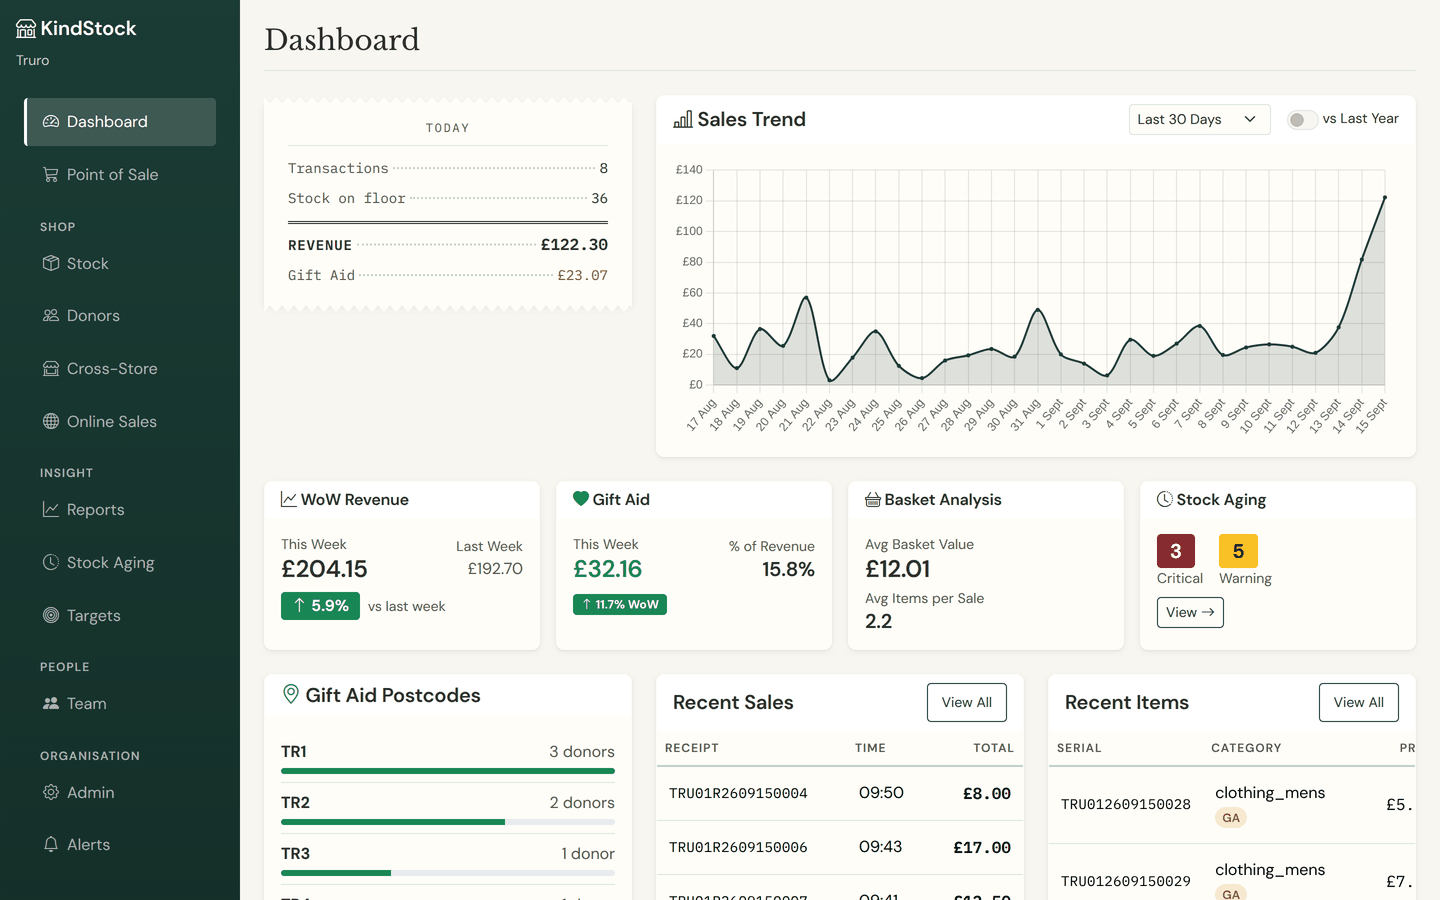1440x900 pixels.
Task: Click the Cross-Store shop icon
Action: pos(51,368)
